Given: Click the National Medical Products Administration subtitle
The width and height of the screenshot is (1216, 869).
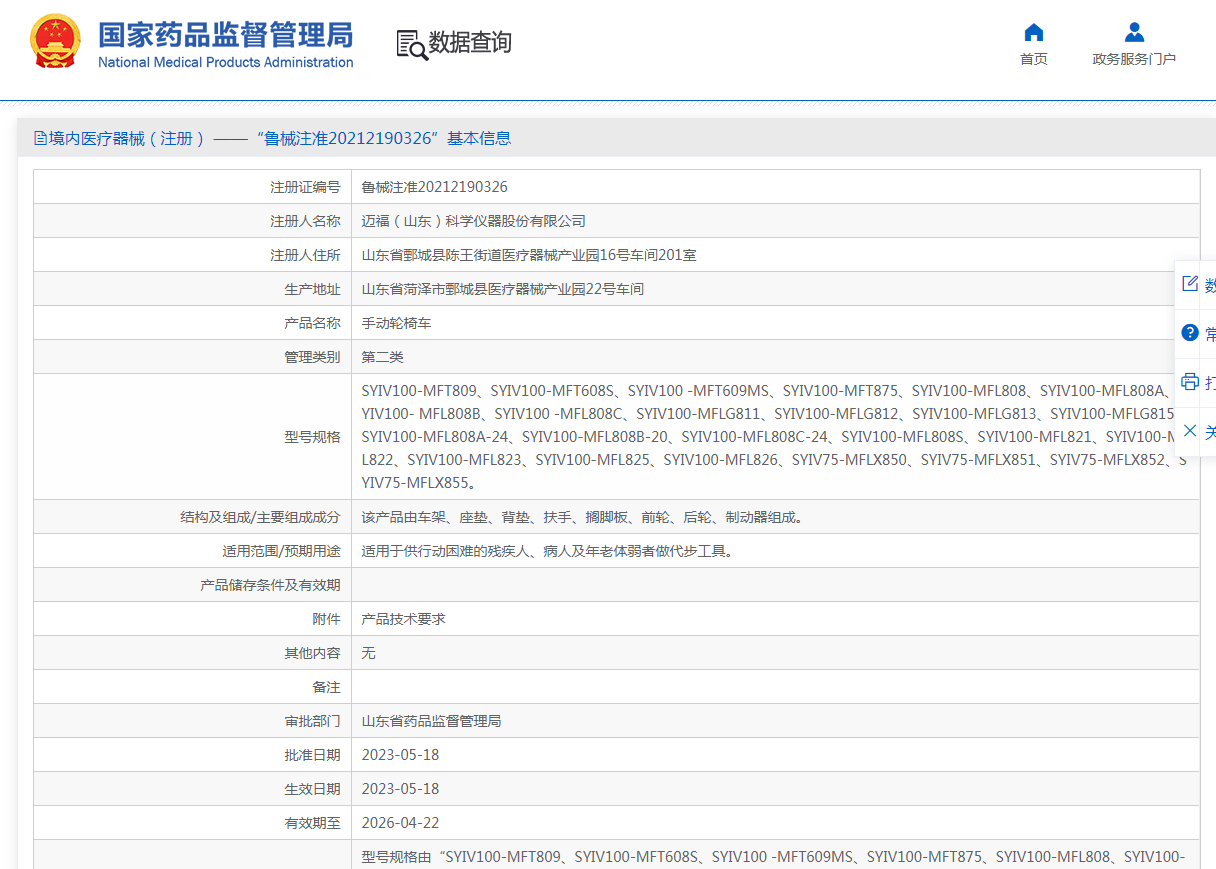Looking at the screenshot, I should (x=225, y=62).
